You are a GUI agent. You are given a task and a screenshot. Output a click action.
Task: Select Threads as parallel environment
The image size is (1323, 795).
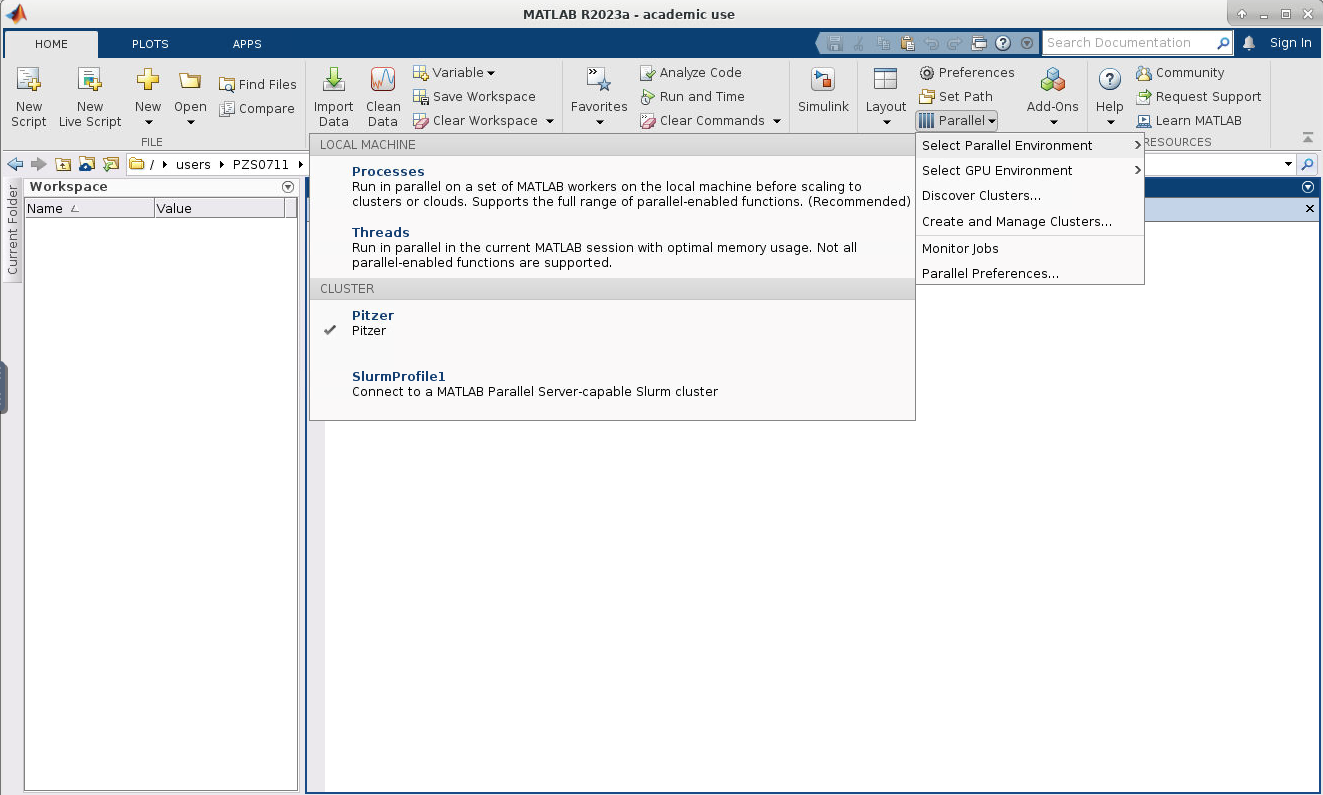click(380, 233)
